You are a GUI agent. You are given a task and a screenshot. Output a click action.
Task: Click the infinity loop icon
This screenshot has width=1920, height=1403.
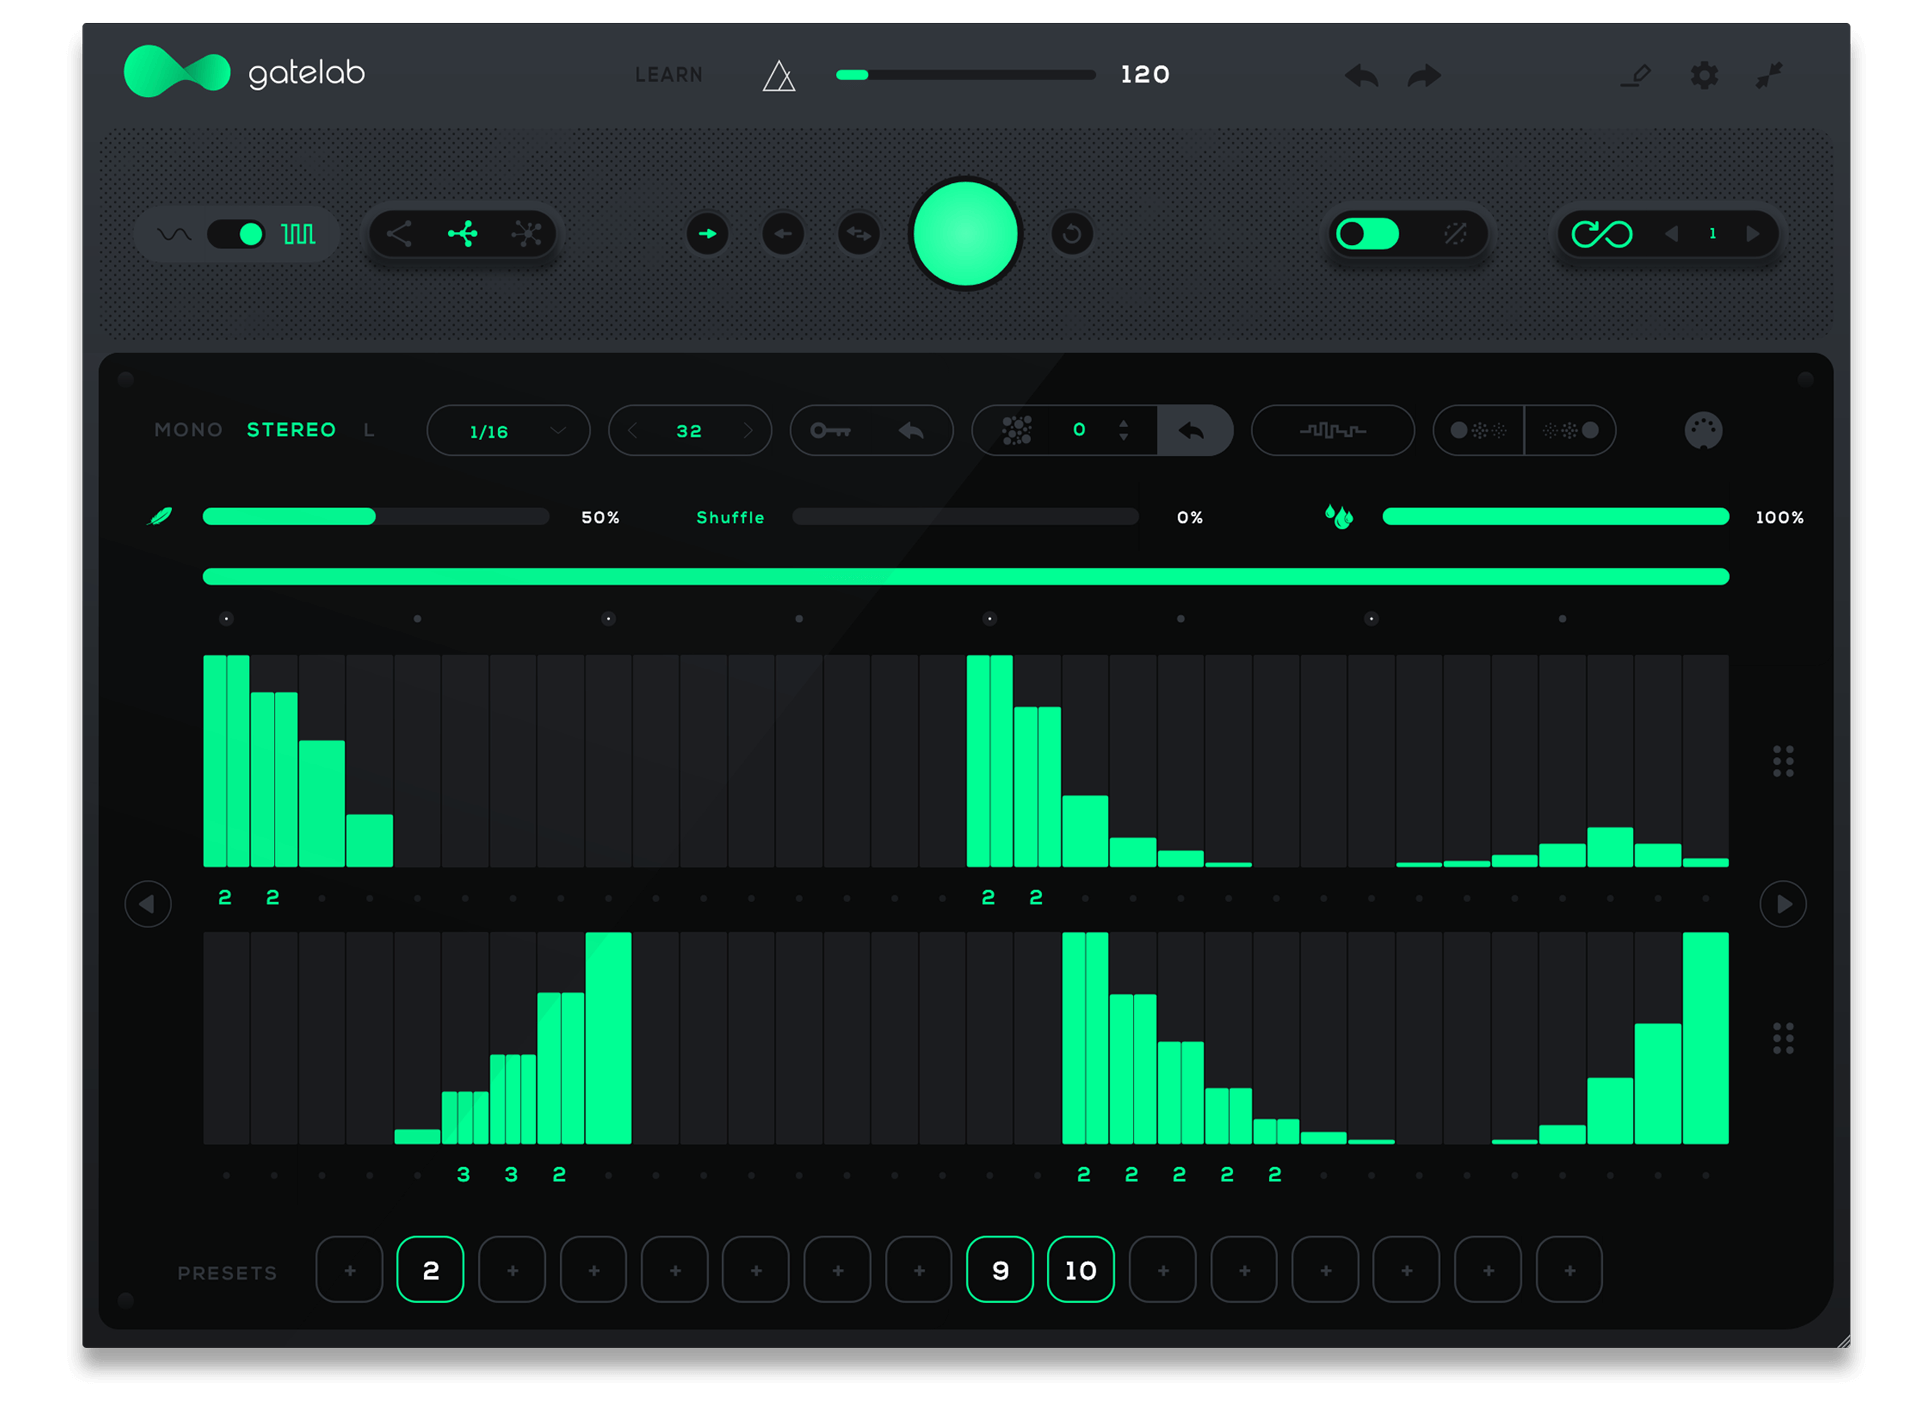(1601, 234)
